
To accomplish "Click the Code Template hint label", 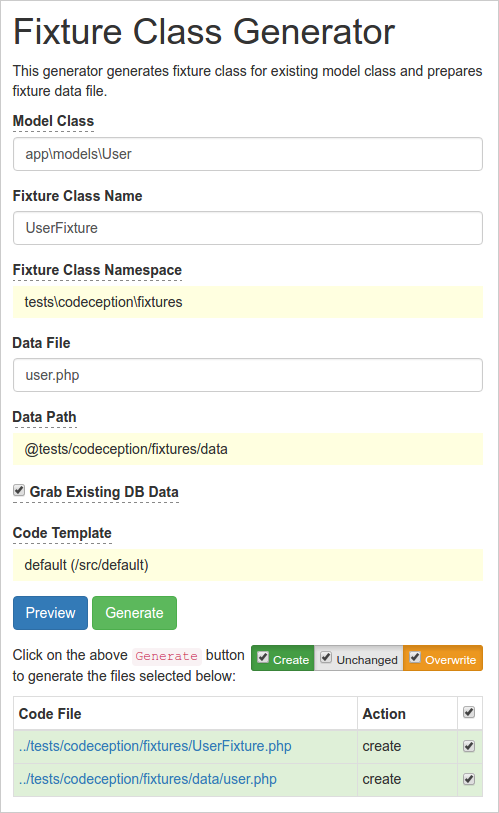I will click(x=62, y=533).
